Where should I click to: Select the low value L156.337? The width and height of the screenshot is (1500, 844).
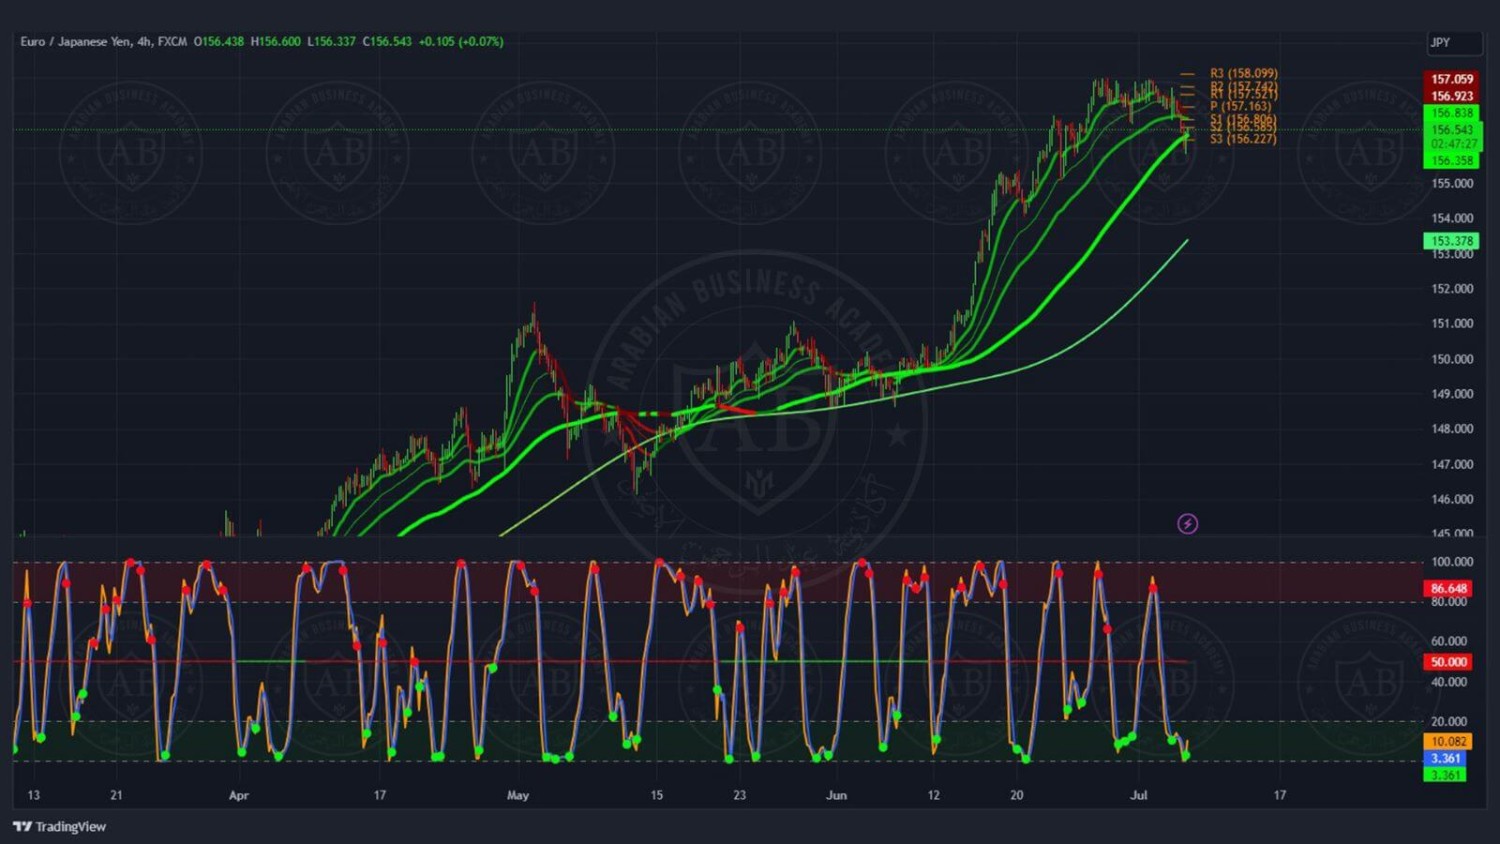pyautogui.click(x=331, y=42)
